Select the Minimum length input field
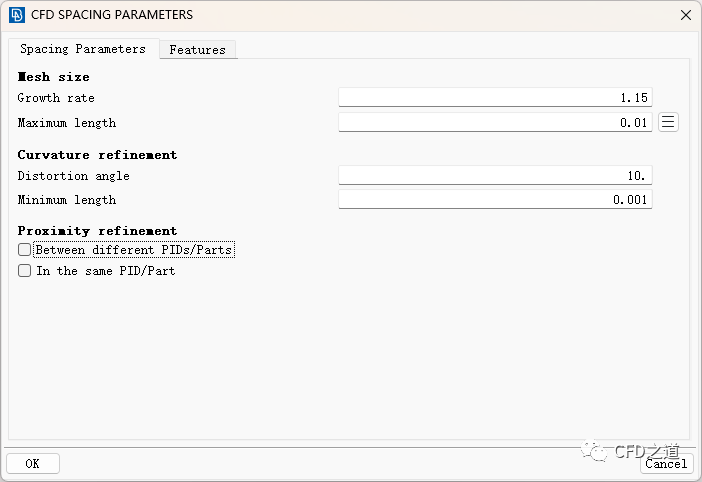 pos(495,200)
